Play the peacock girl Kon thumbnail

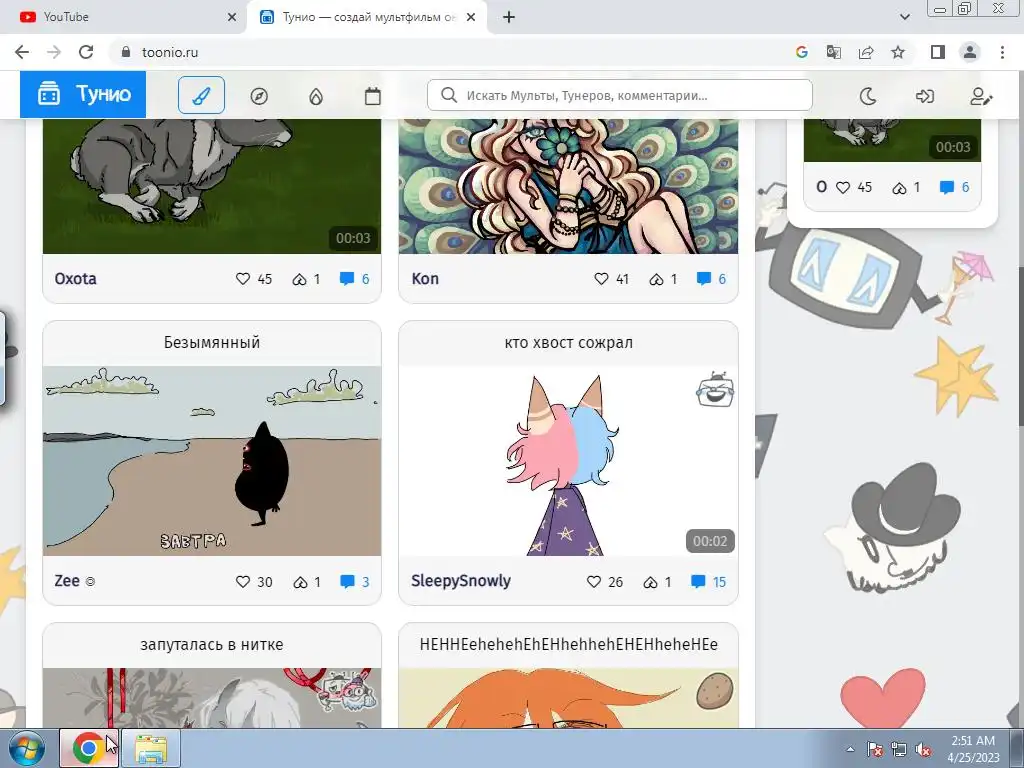point(568,186)
